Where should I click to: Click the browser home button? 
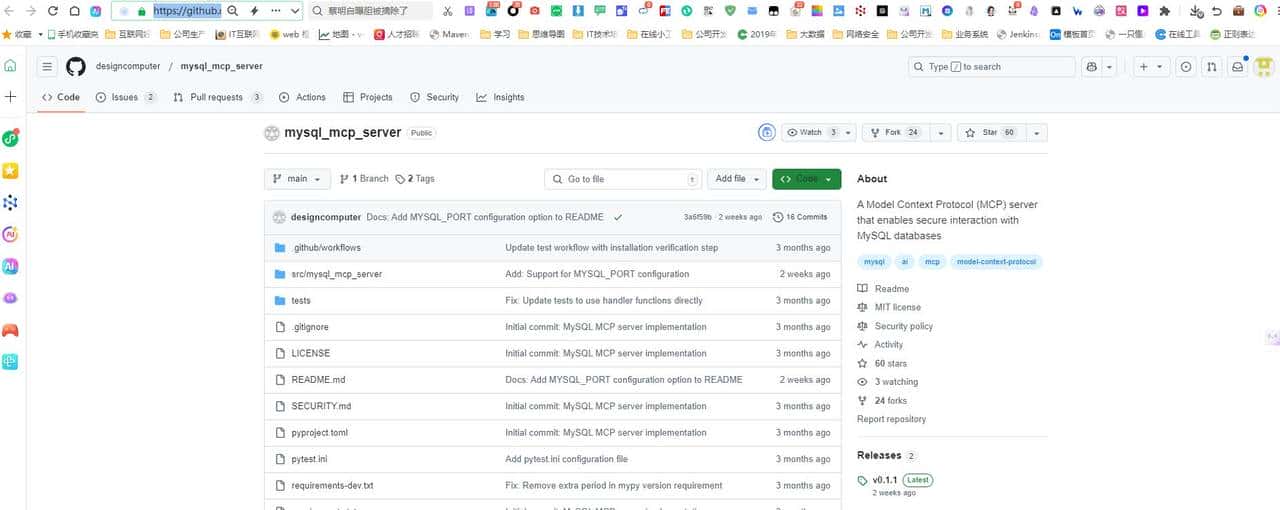coord(74,11)
